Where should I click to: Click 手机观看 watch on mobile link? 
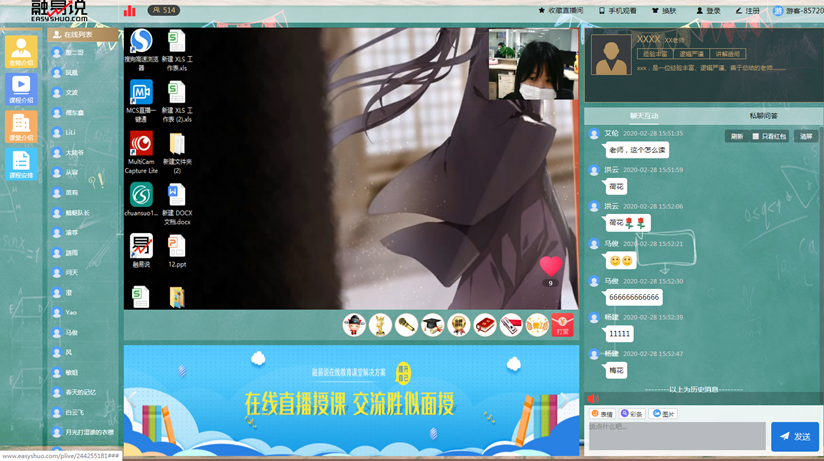tap(618, 11)
